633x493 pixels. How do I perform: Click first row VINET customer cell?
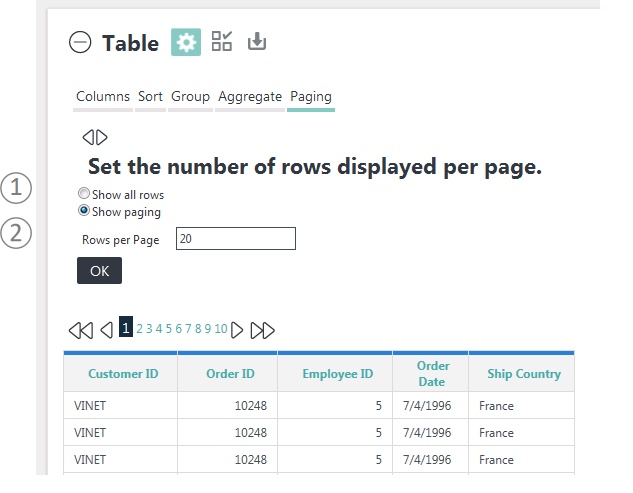coord(120,405)
